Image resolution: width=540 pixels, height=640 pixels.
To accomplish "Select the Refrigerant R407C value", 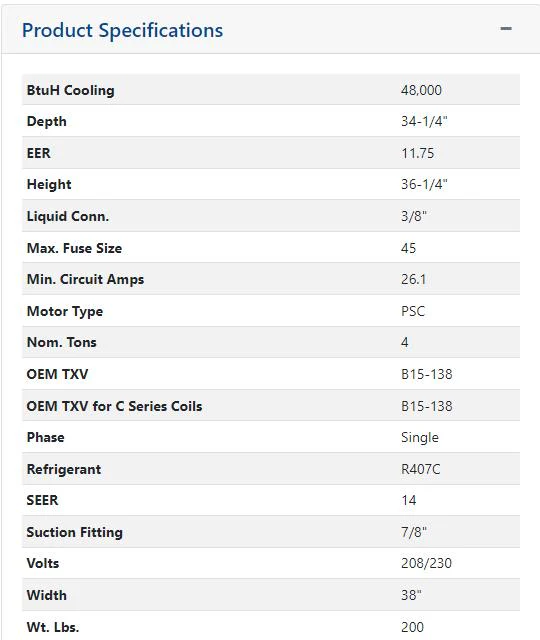I will [x=420, y=469].
